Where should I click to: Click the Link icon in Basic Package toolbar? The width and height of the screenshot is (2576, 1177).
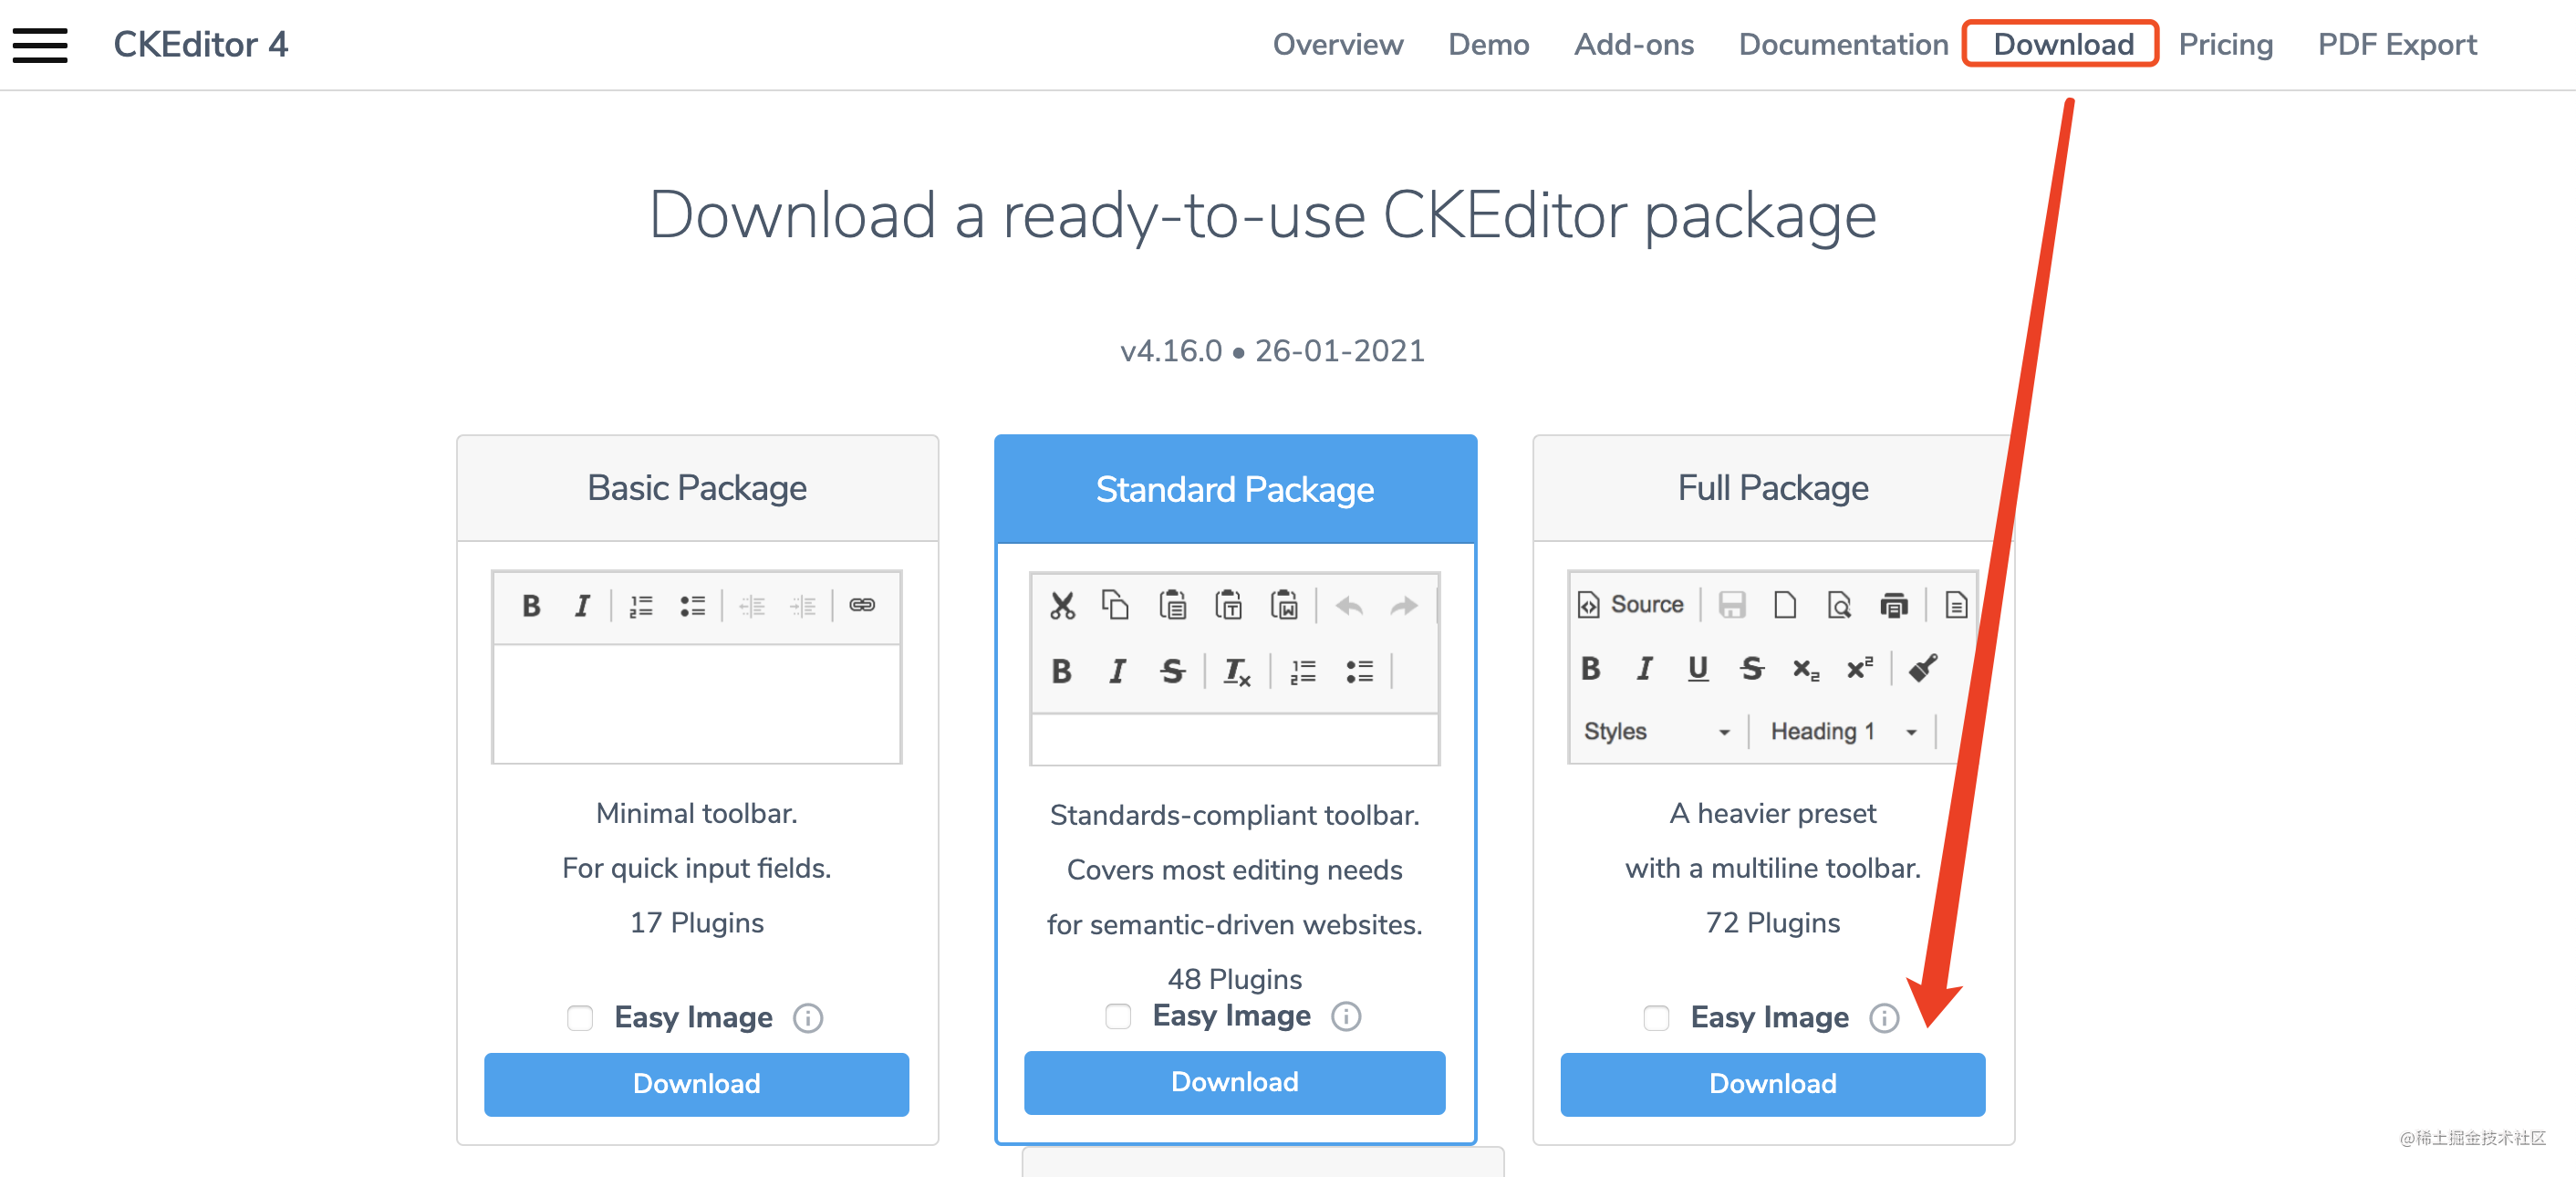point(861,604)
